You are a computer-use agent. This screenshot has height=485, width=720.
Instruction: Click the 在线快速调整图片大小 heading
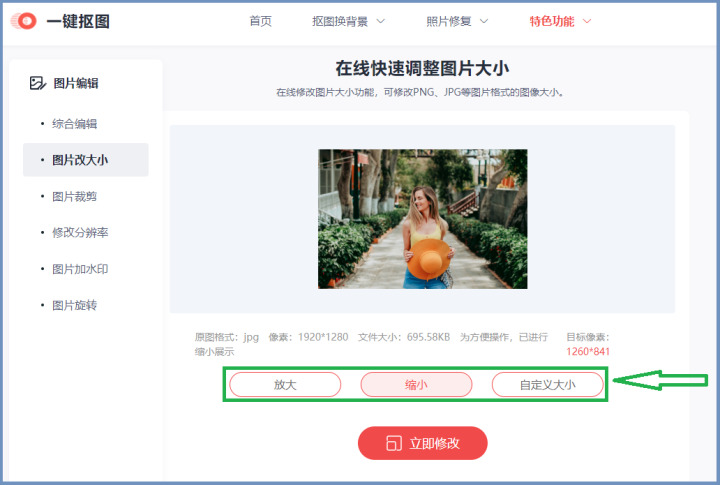pos(422,68)
